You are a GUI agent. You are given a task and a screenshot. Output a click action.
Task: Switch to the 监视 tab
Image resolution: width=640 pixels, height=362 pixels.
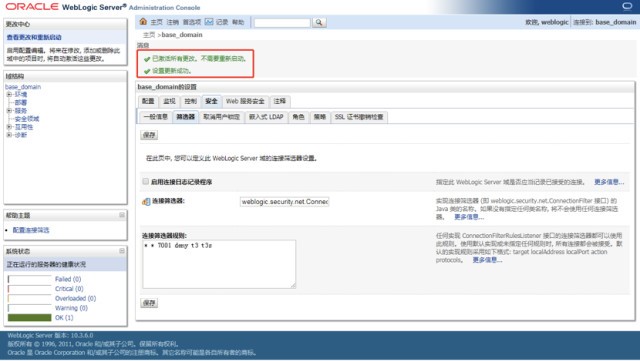(x=169, y=101)
